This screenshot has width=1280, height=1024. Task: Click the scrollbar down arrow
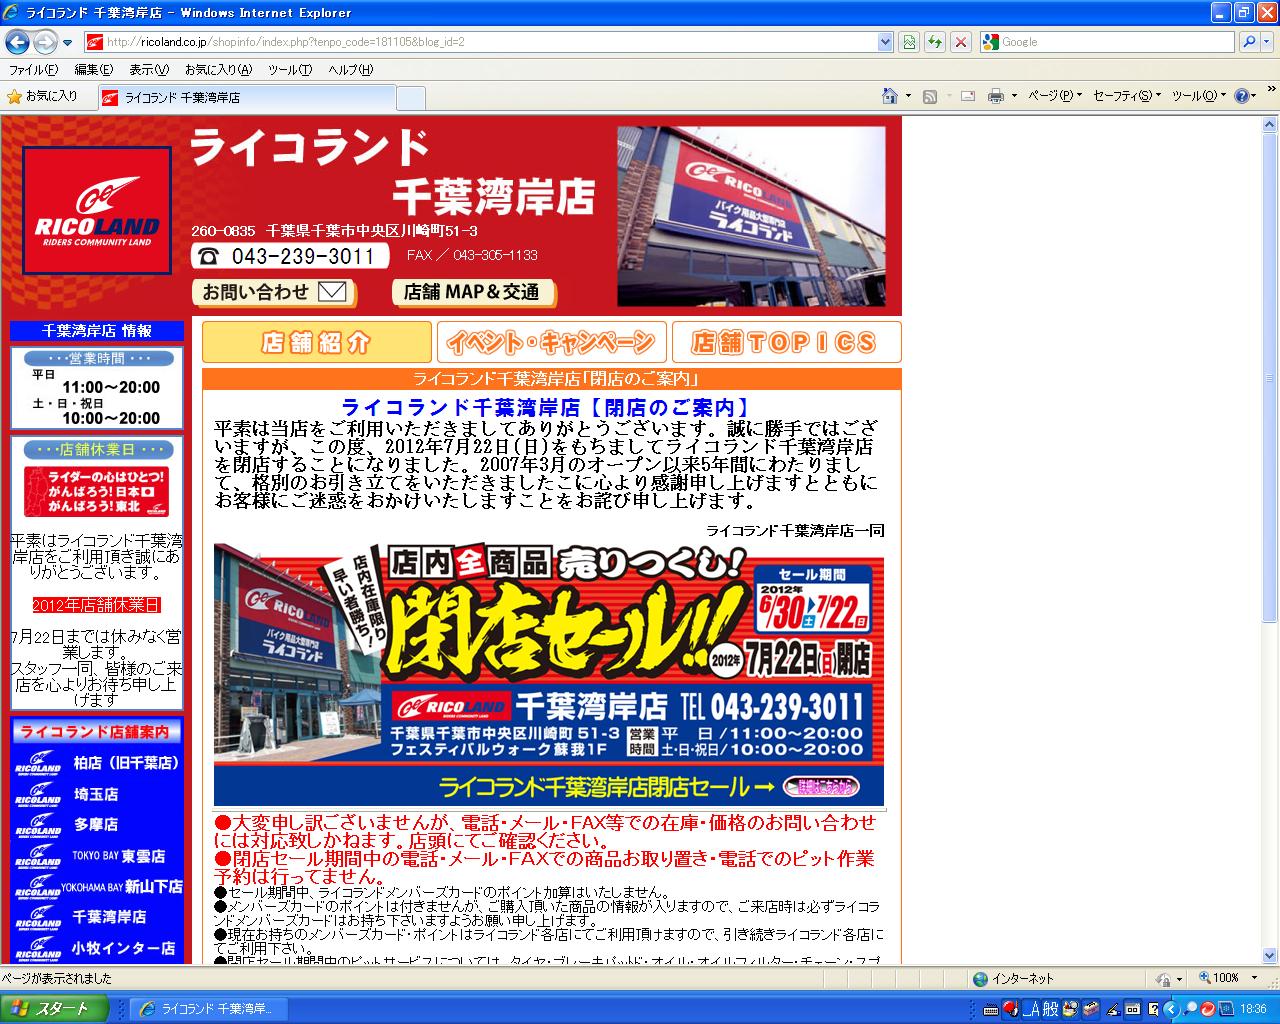point(1271,955)
